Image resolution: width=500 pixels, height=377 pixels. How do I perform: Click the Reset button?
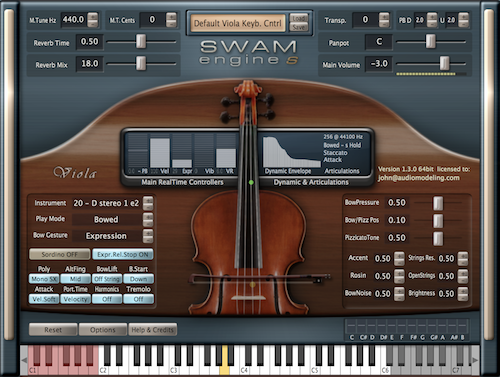coord(53,330)
